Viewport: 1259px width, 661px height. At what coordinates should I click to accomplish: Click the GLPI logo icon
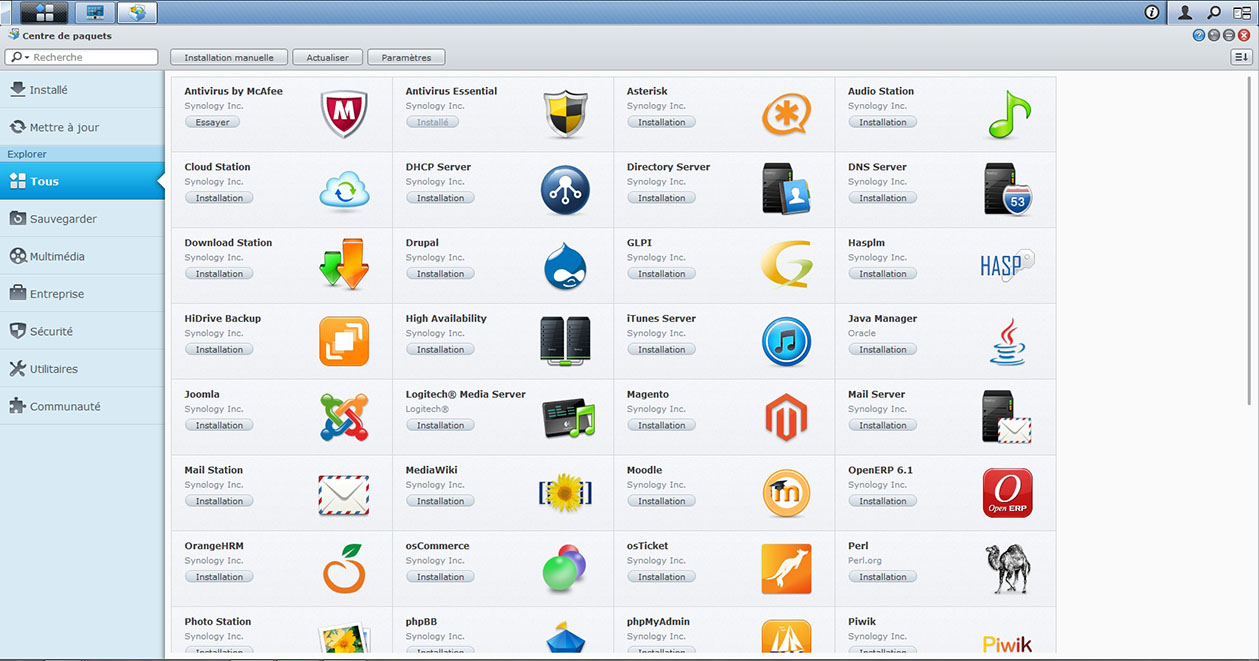click(x=786, y=266)
